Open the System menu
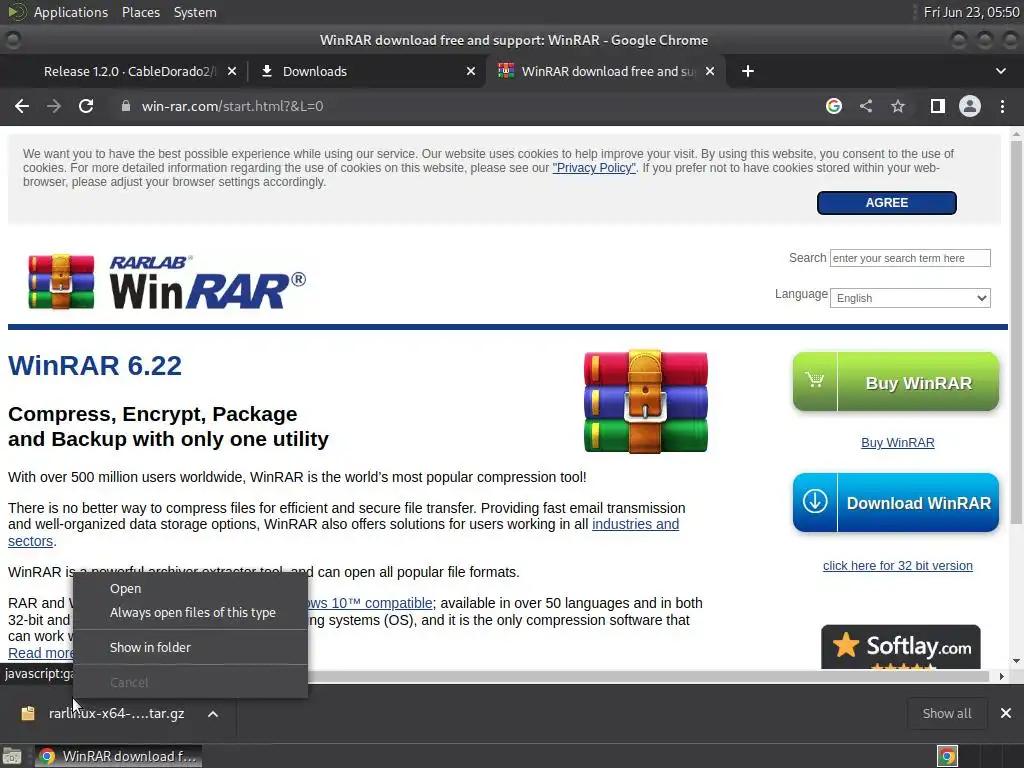The image size is (1024, 768). pos(195,12)
